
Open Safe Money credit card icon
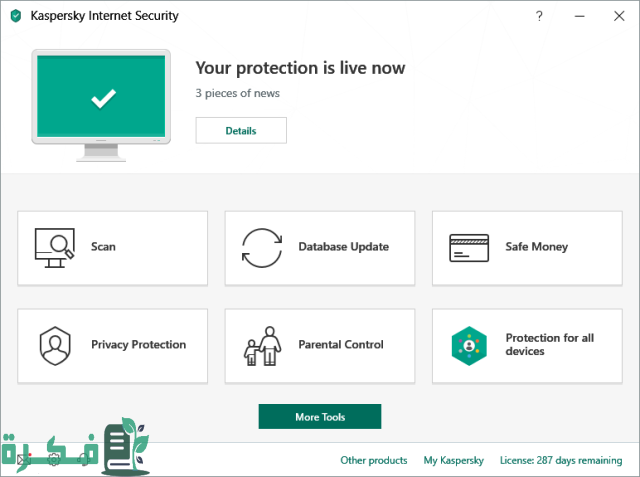tap(468, 246)
